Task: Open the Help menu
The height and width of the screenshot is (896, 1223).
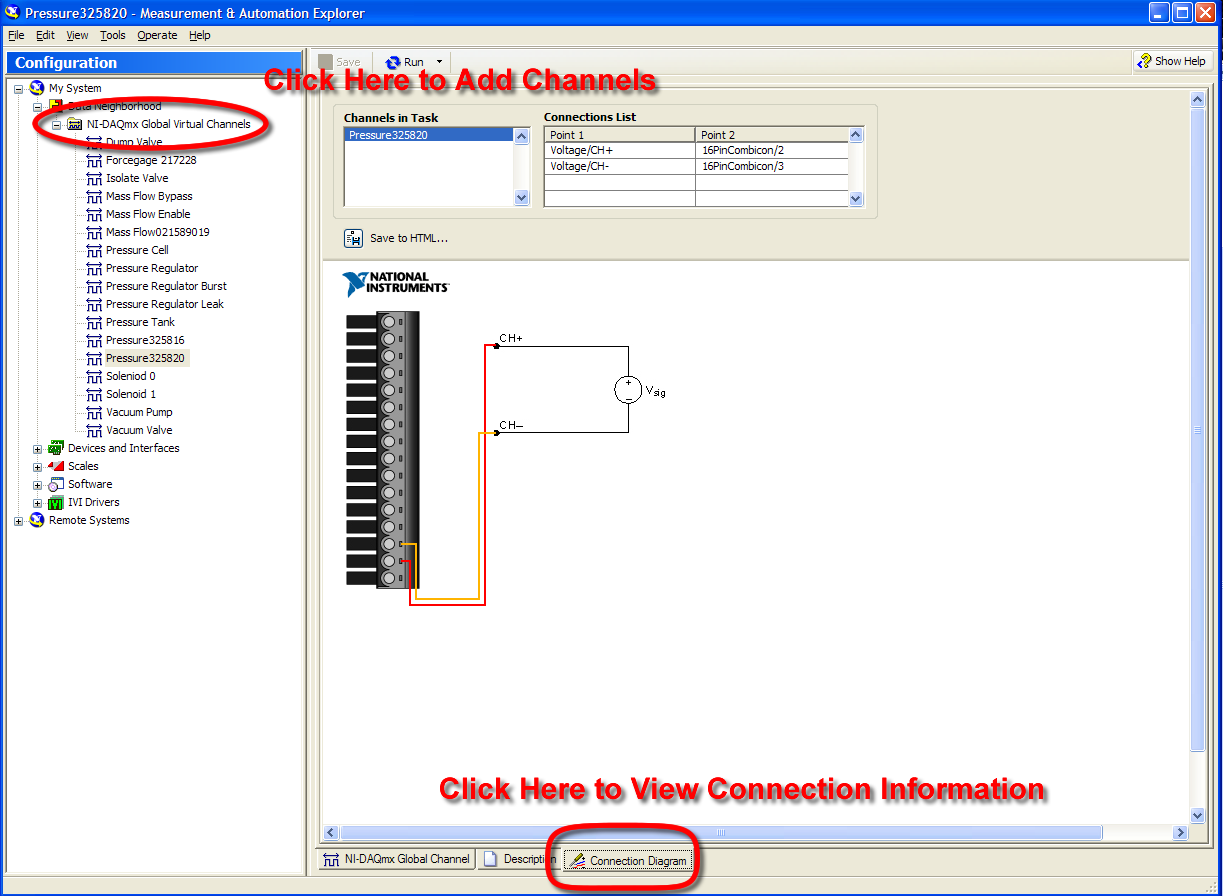Action: [200, 35]
